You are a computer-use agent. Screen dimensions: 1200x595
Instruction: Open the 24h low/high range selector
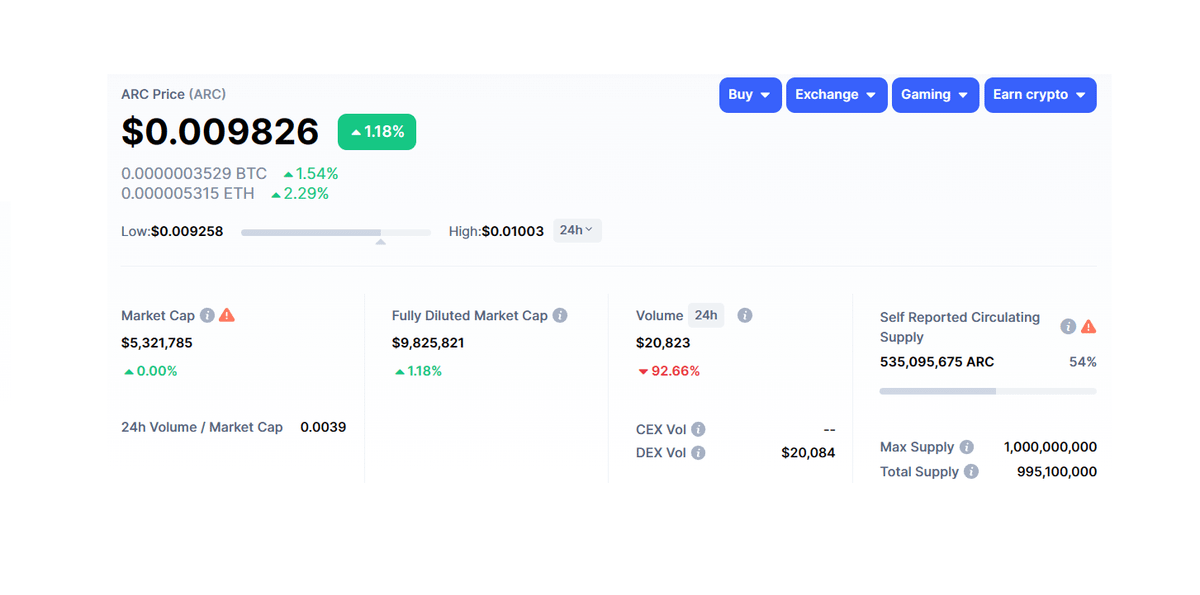coord(577,231)
